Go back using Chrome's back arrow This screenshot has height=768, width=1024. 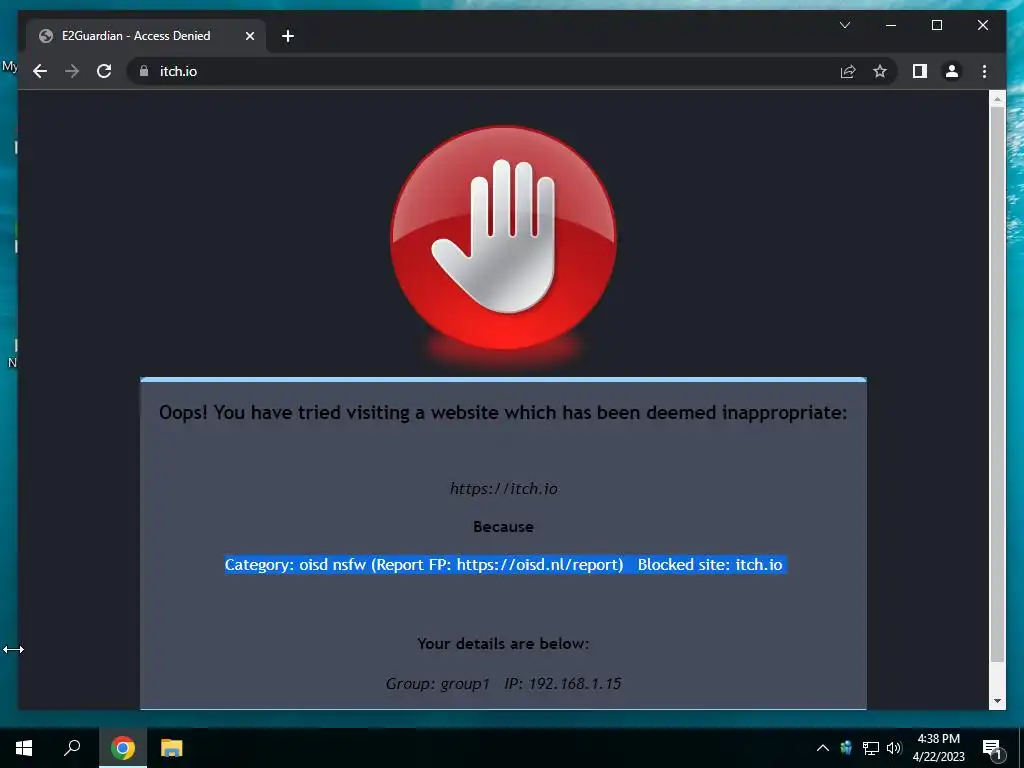pyautogui.click(x=40, y=71)
